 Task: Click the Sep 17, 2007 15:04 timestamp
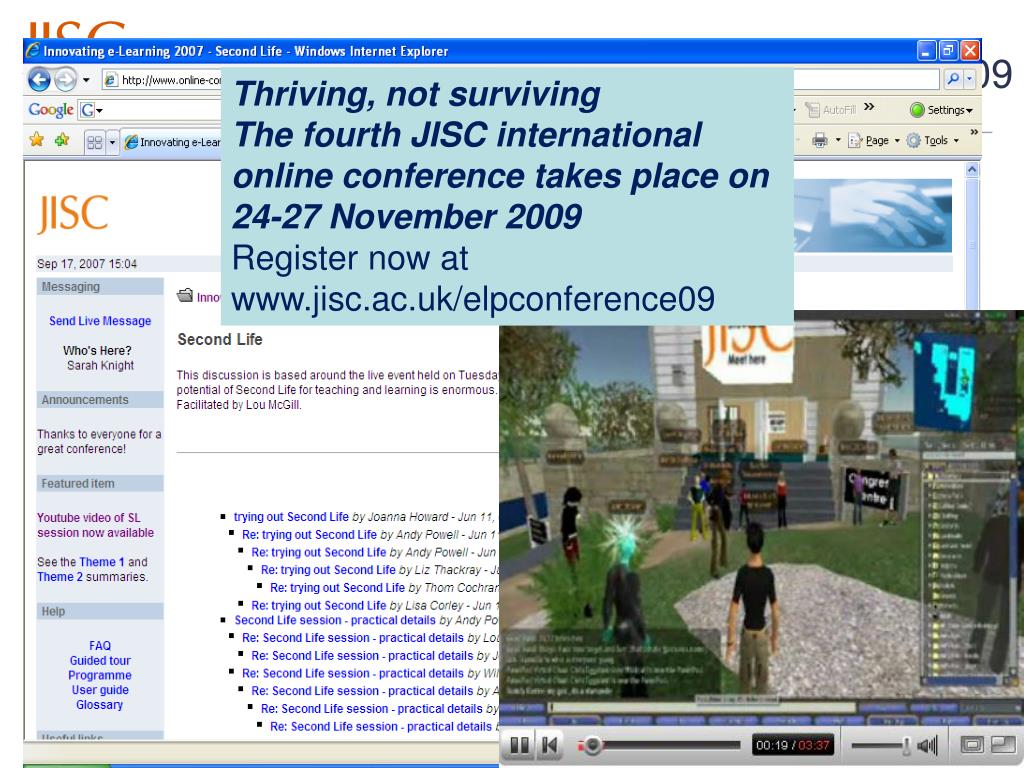[87, 264]
